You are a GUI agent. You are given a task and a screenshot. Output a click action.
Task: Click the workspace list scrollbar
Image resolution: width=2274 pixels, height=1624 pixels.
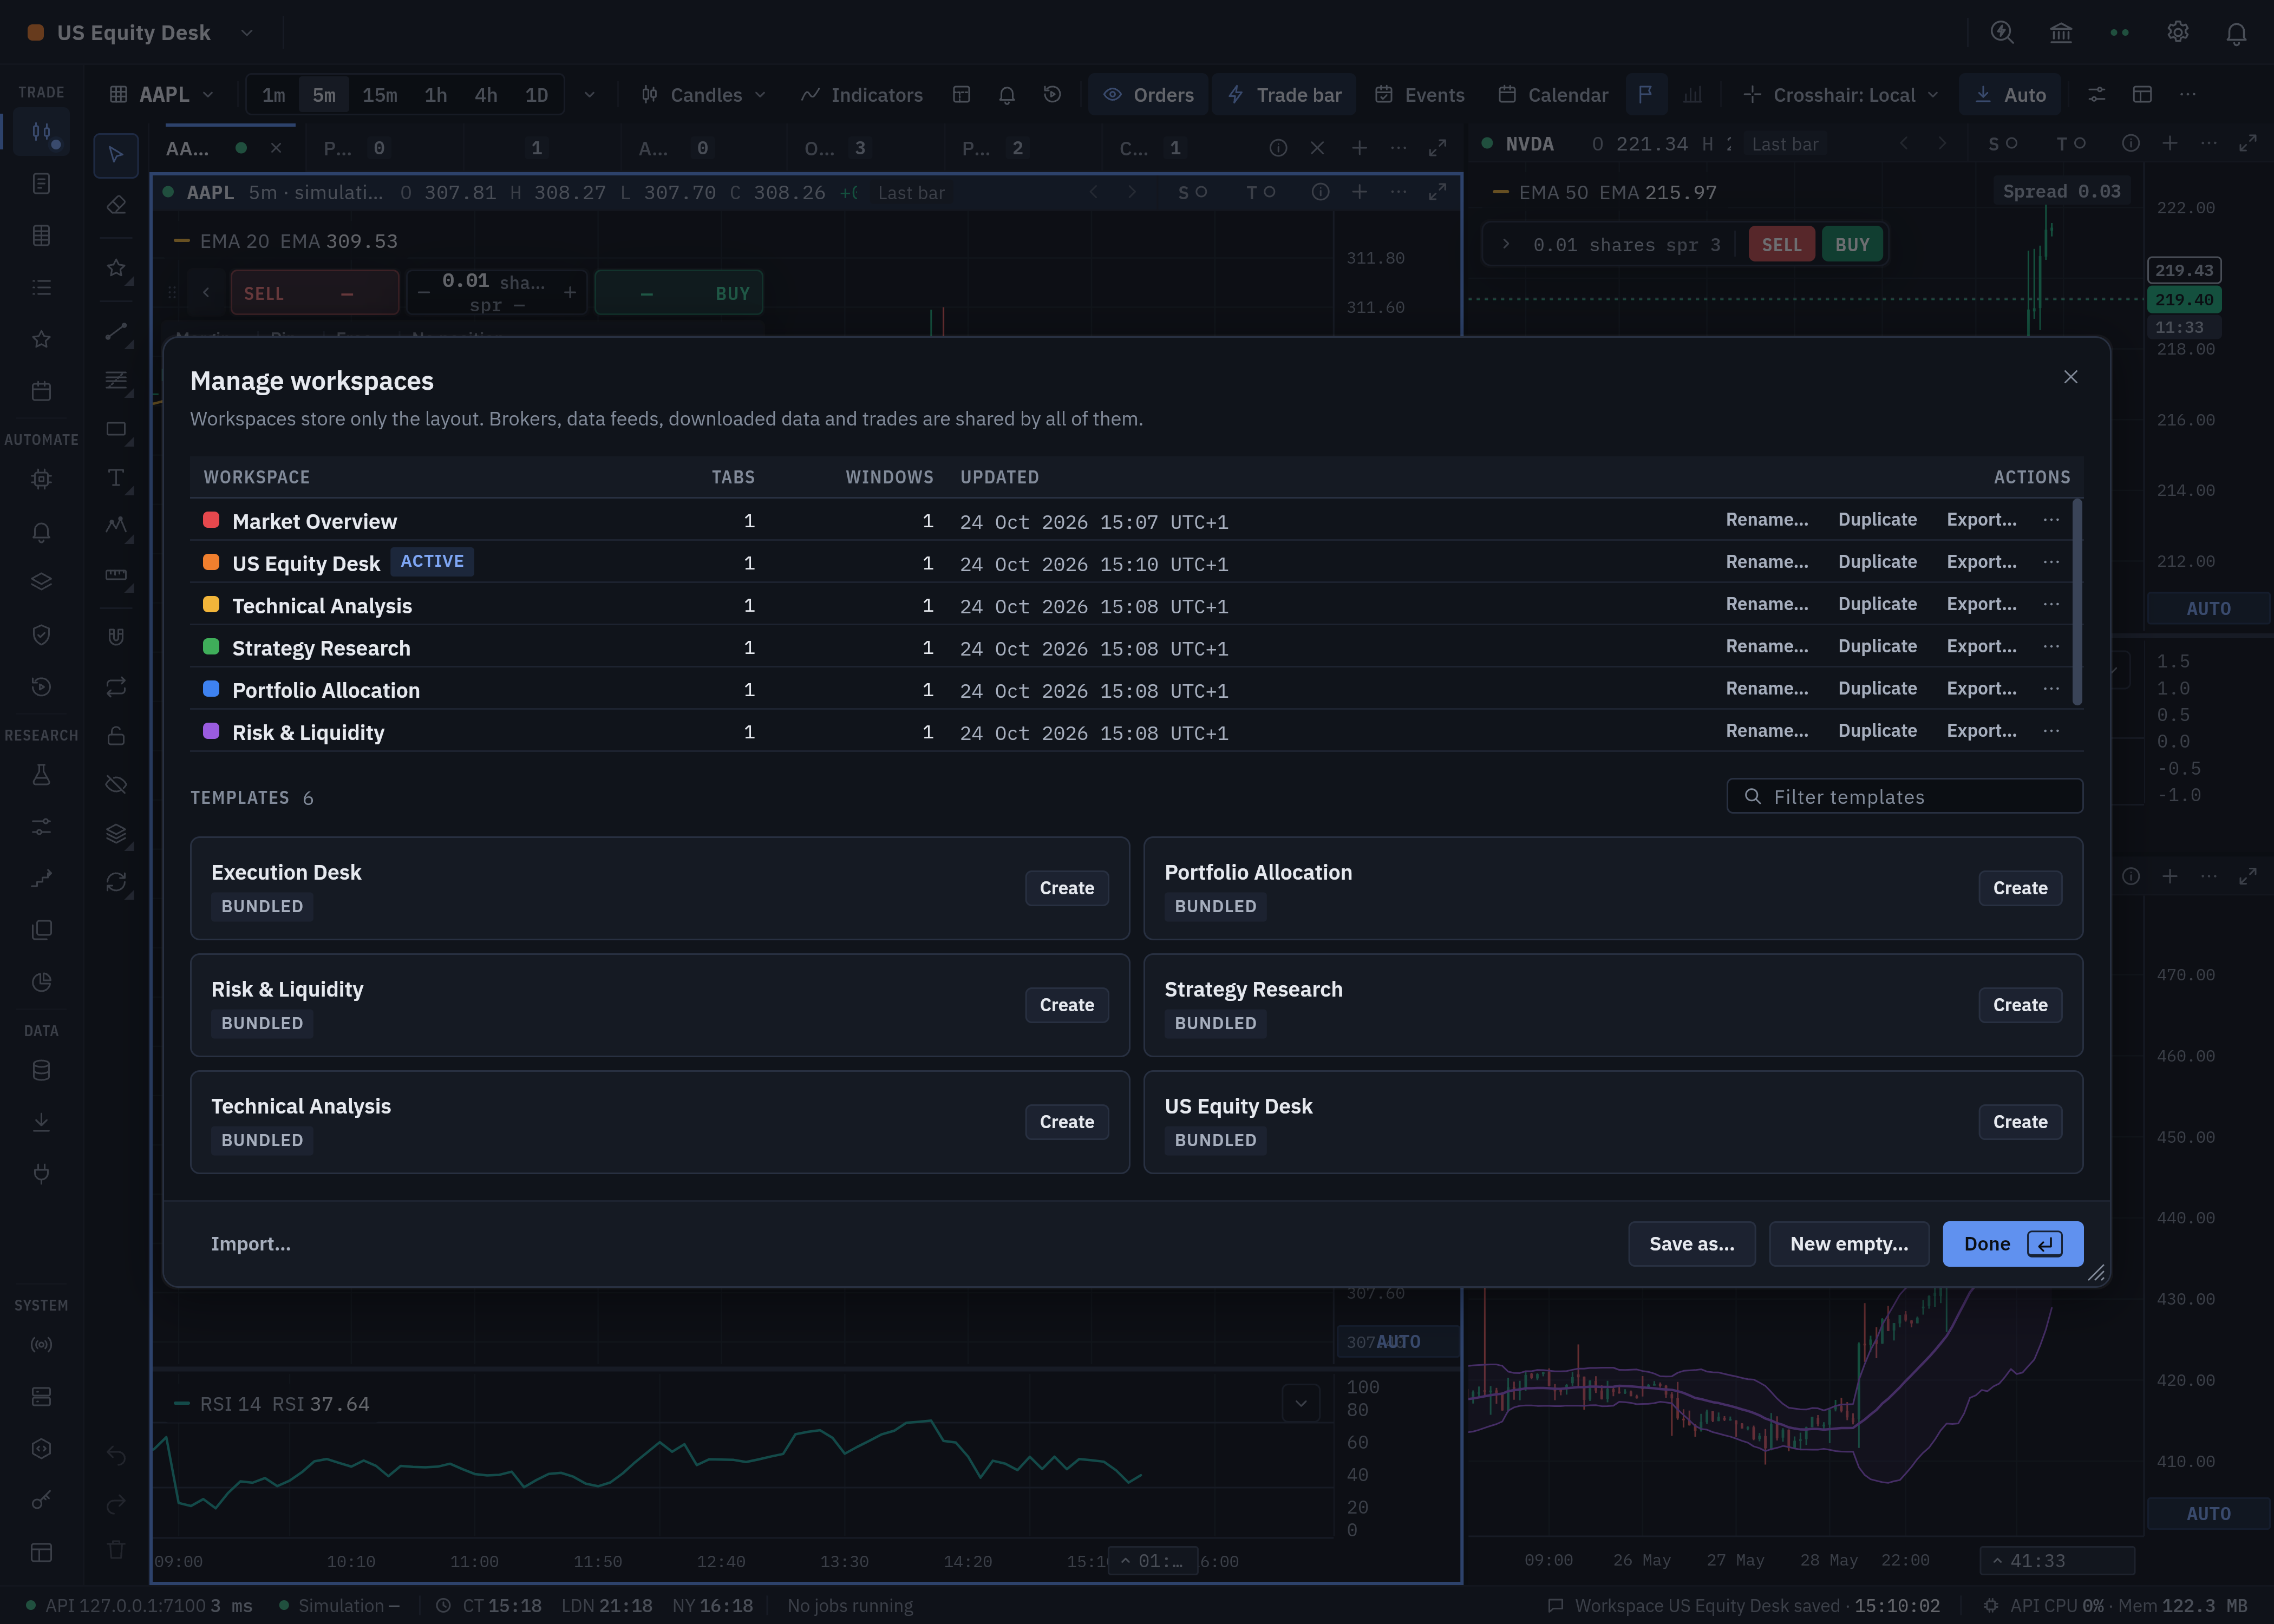[x=2077, y=602]
